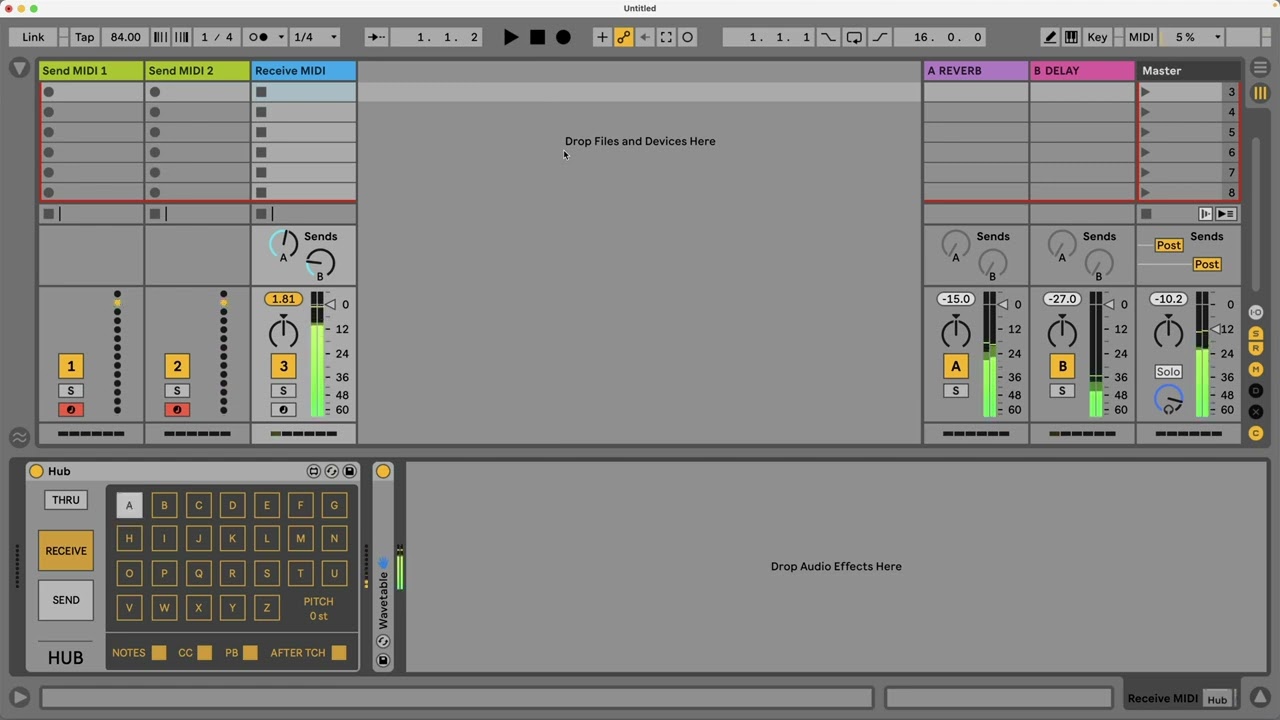Select the Receive MIDI track header
1280x720 pixels.
click(x=304, y=71)
